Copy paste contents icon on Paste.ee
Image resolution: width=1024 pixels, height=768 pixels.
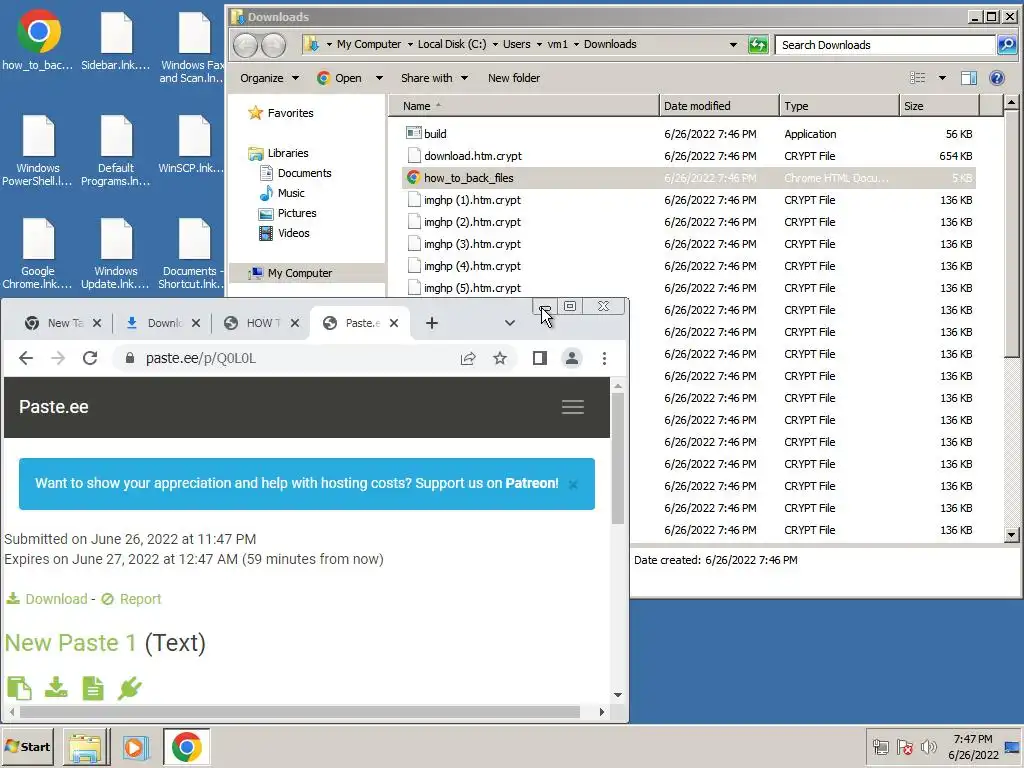19,688
